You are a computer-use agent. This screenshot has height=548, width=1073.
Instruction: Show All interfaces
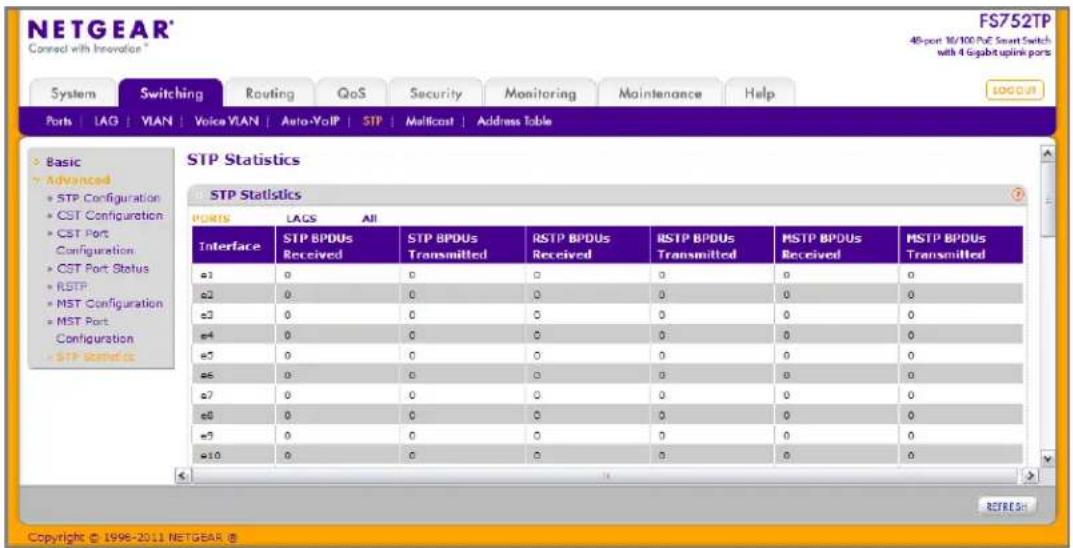click(372, 219)
